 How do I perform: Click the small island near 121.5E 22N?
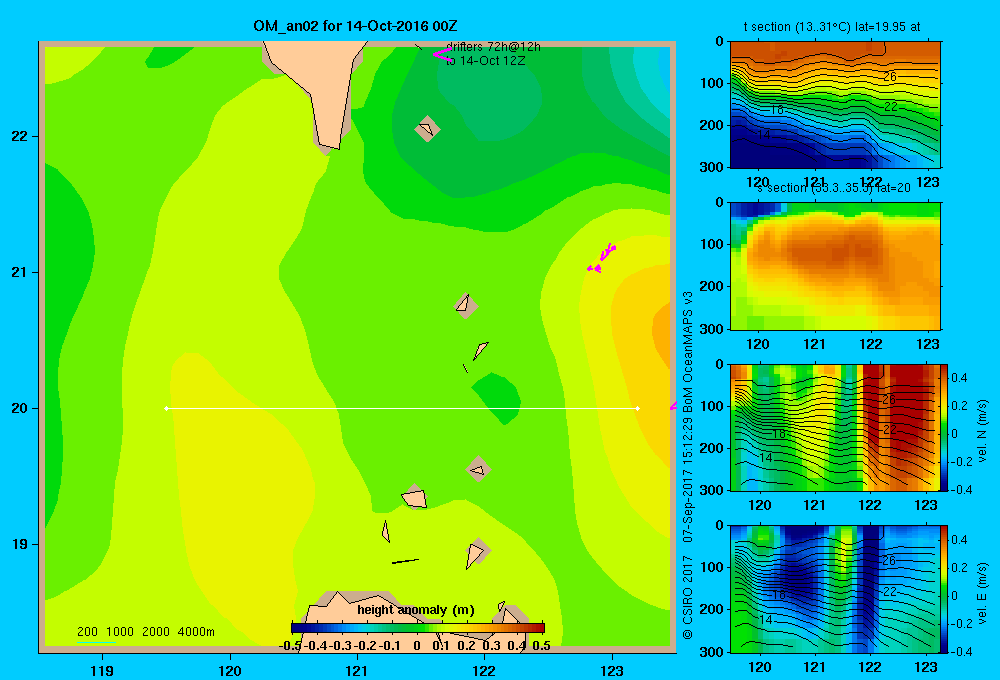(427, 129)
